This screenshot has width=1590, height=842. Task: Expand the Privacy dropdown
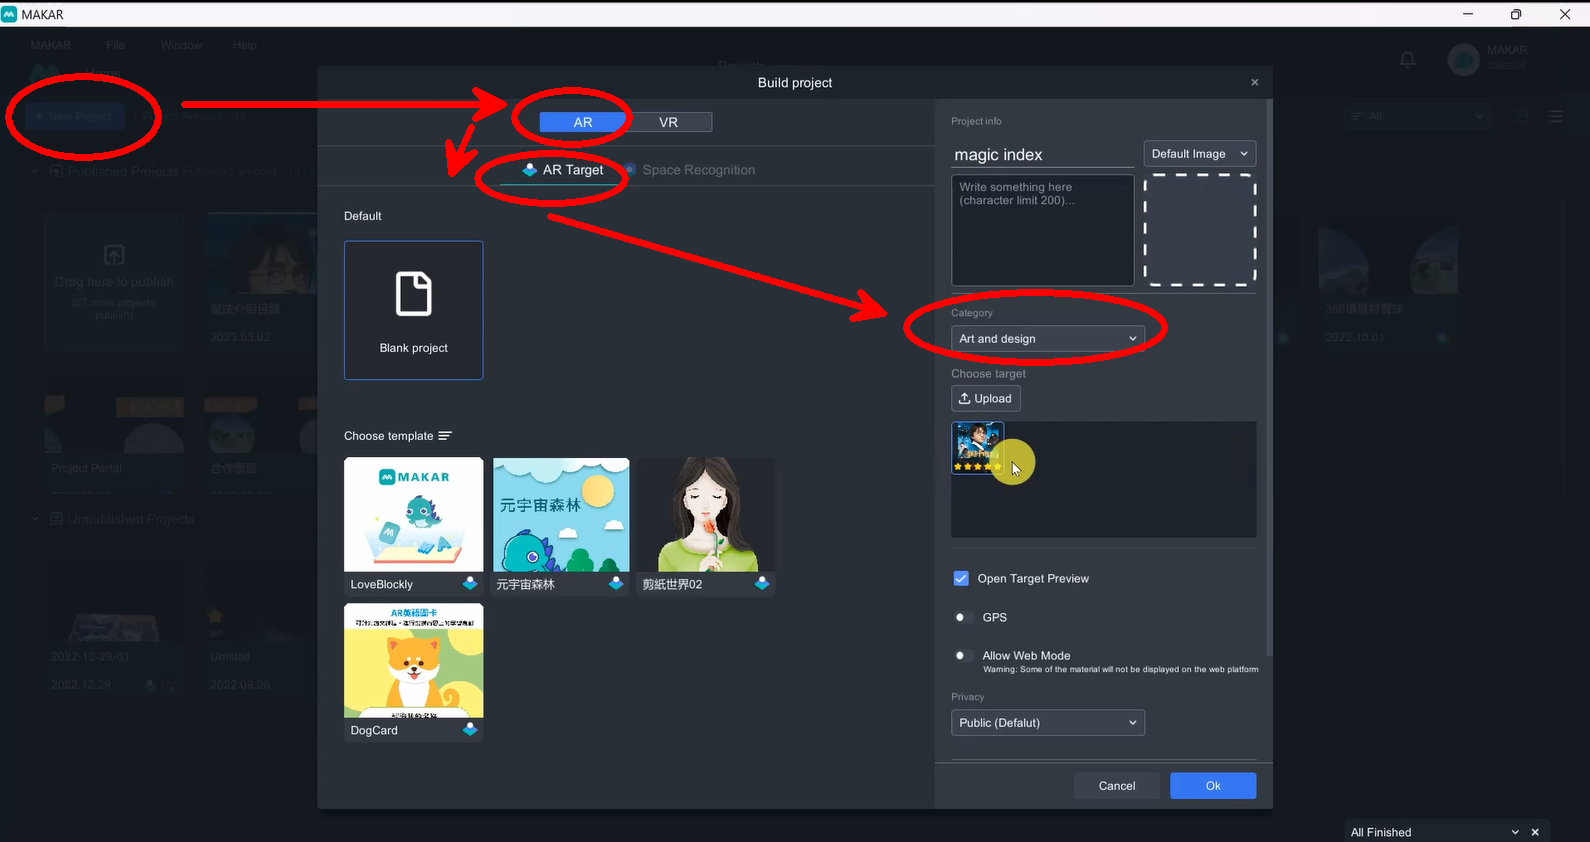[x=1047, y=723]
